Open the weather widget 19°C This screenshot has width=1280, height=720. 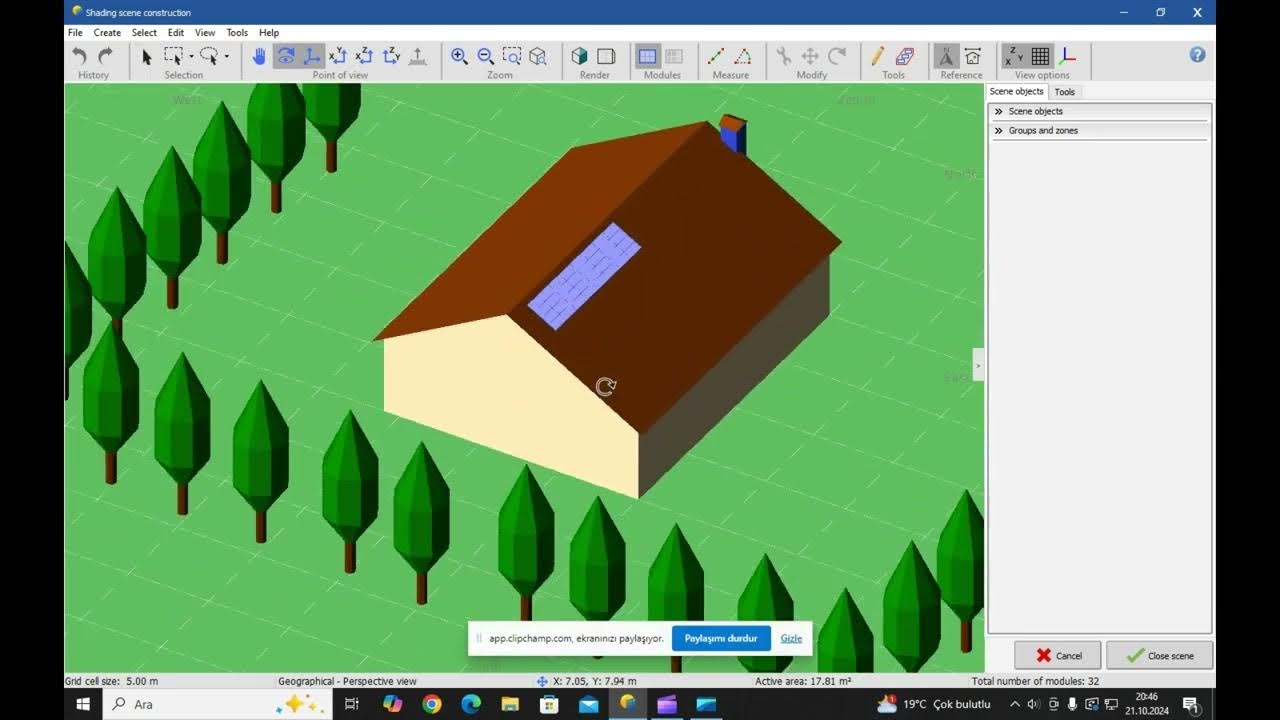(x=934, y=704)
